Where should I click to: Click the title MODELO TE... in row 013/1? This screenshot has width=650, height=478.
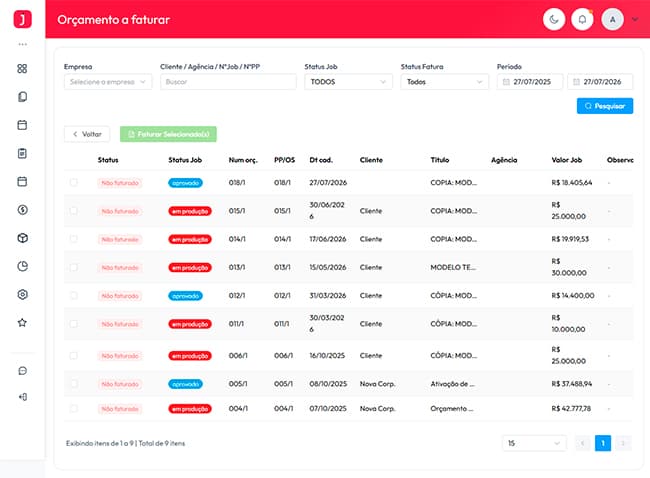[x=453, y=267]
